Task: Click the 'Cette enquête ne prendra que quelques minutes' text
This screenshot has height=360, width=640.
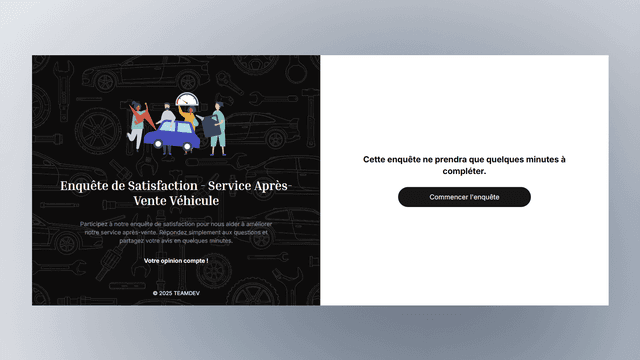Action: point(464,165)
